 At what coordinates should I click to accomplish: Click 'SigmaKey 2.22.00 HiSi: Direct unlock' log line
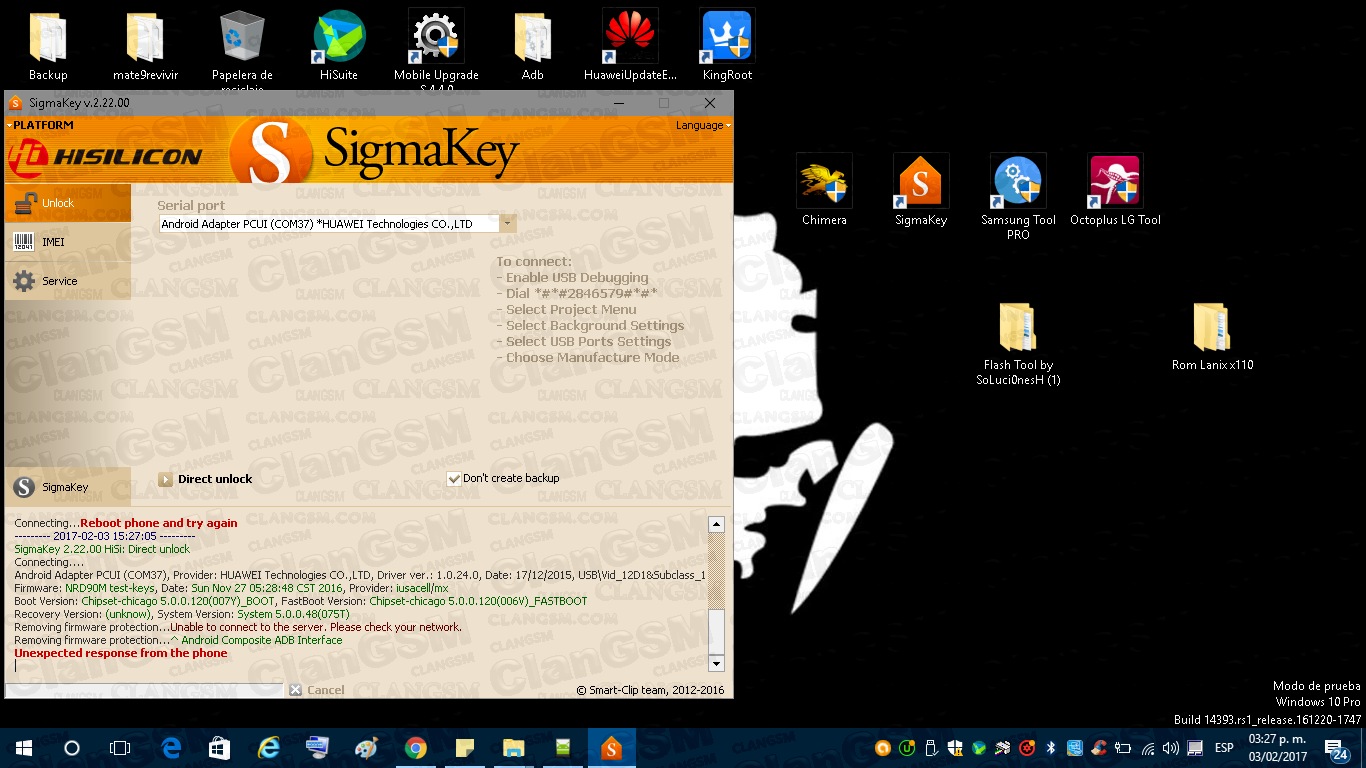pos(102,549)
